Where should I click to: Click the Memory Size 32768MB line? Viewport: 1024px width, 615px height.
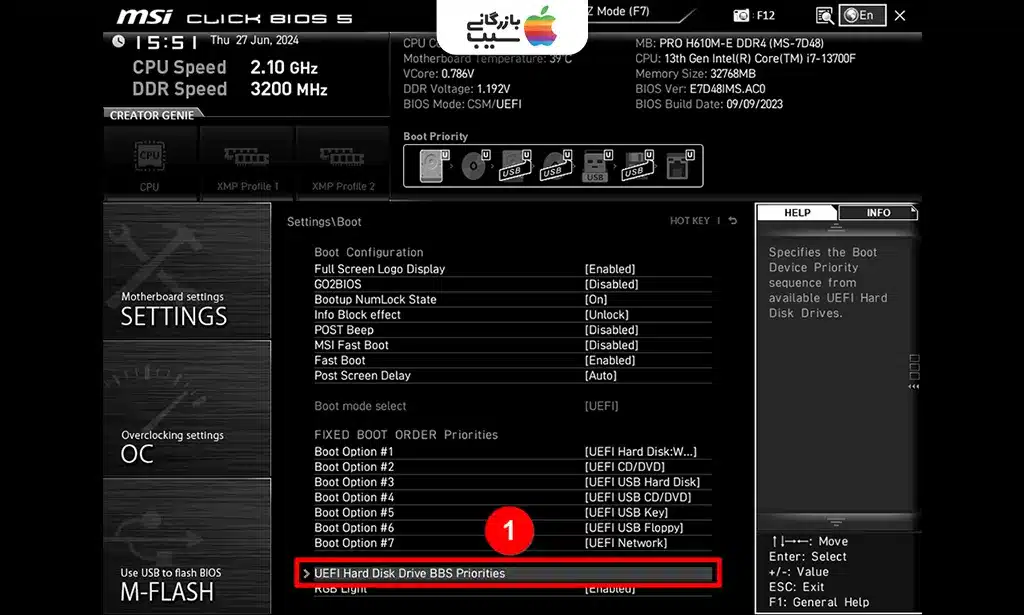click(x=696, y=74)
